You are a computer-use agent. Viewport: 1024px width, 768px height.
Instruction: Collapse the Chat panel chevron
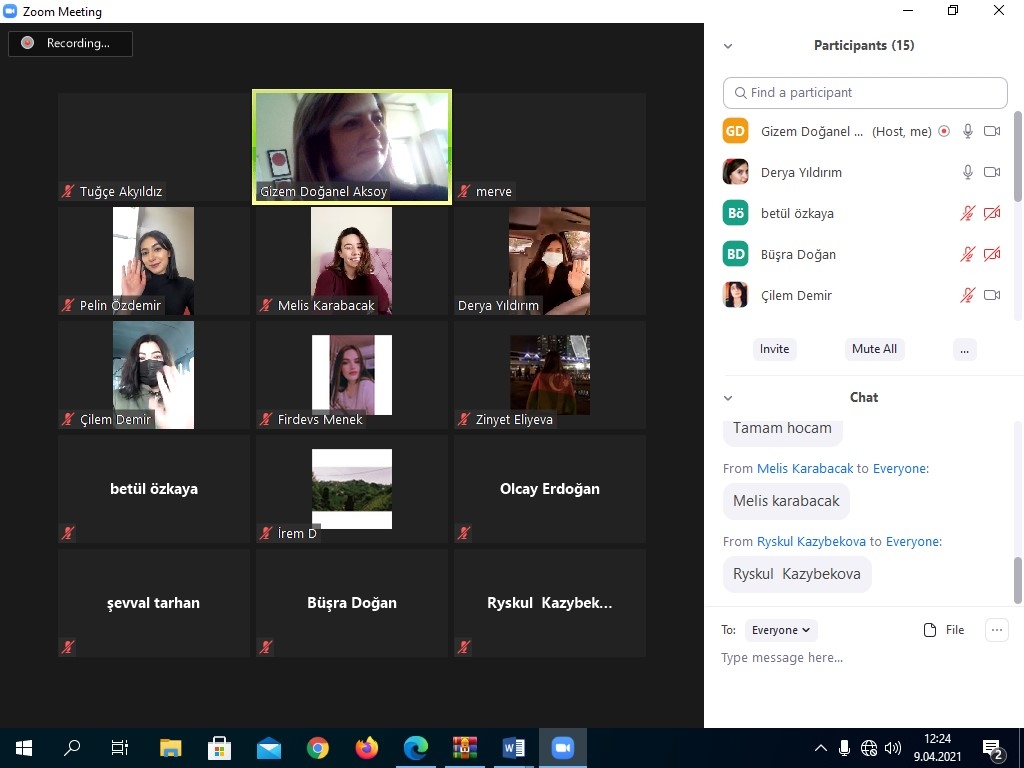(728, 398)
